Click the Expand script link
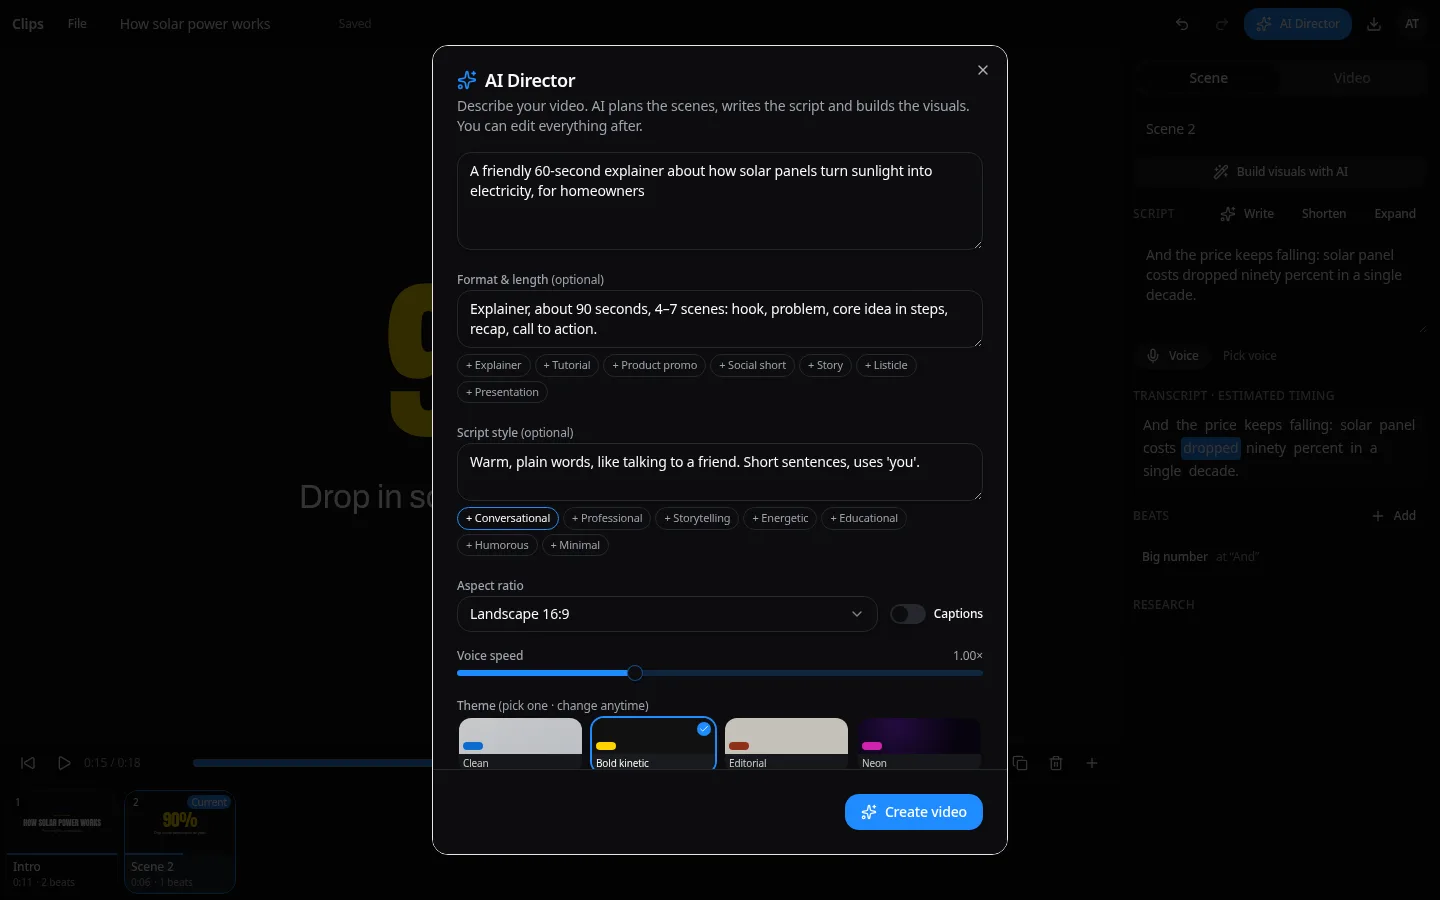 (x=1395, y=214)
